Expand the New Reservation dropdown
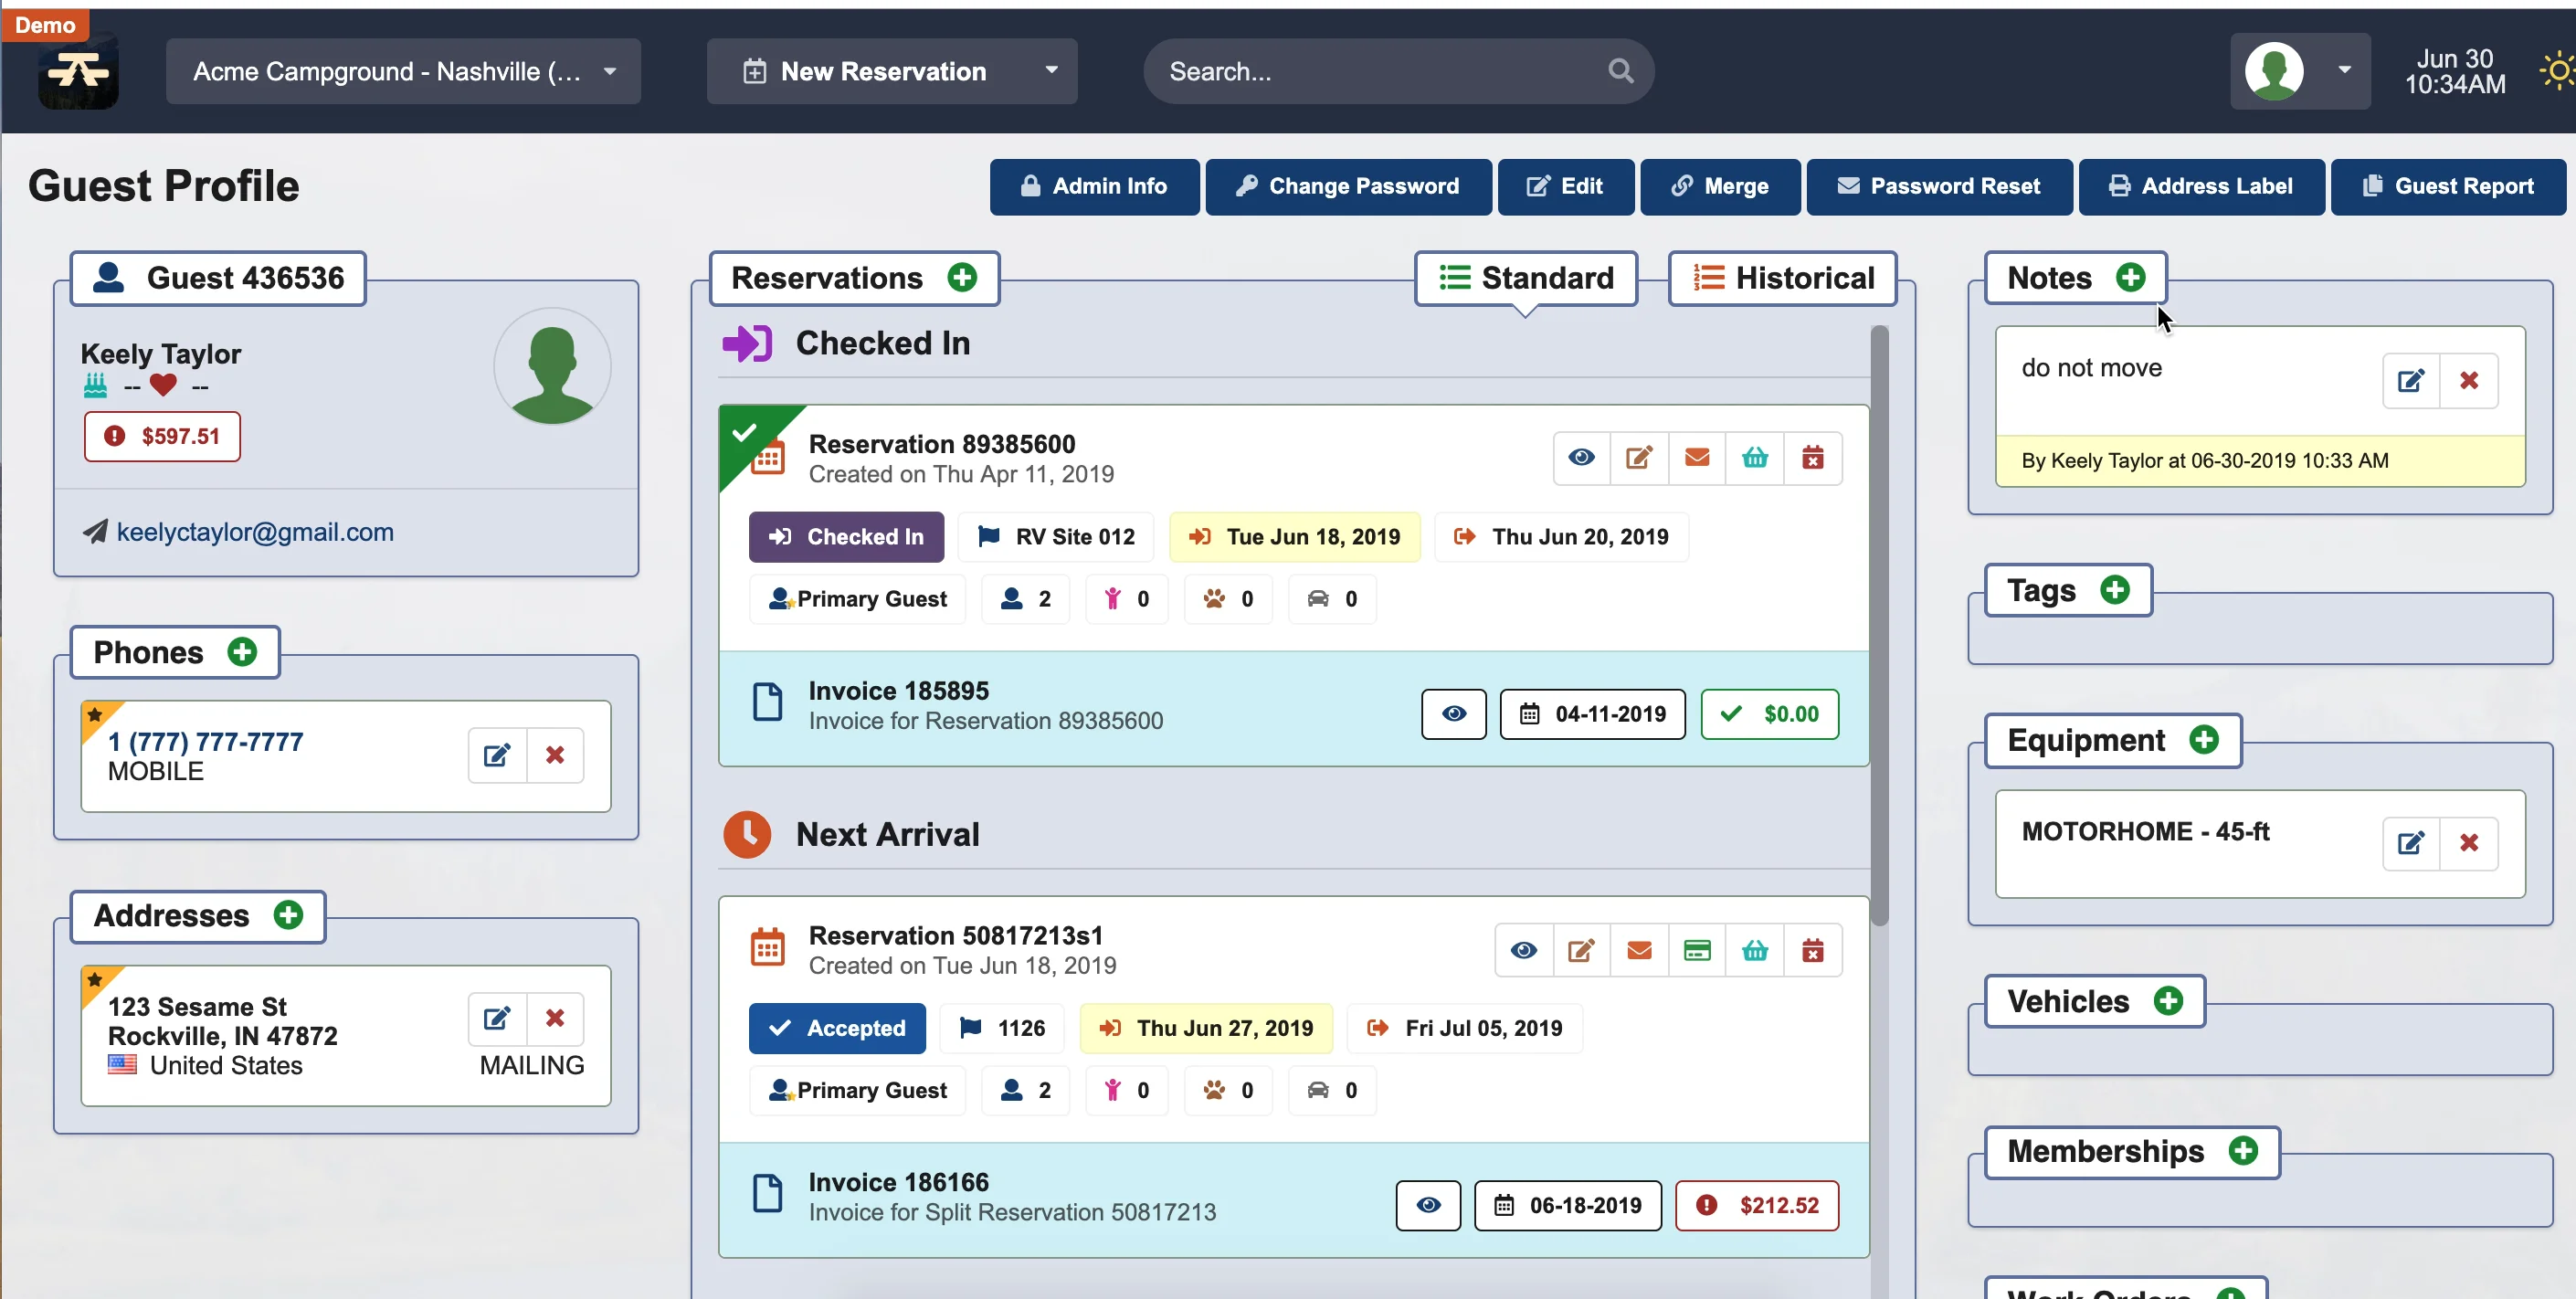Screen dimensions: 2576x1299 click(1050, 70)
